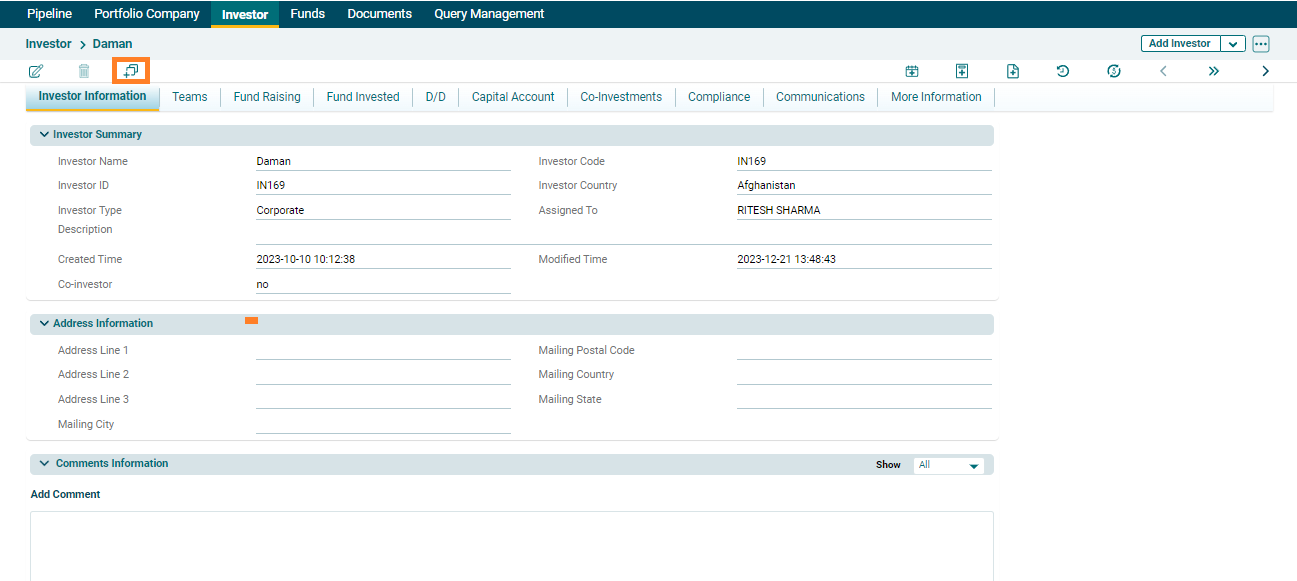The width and height of the screenshot is (1297, 581).
Task: Open the Portfolio Company menu
Action: click(147, 14)
